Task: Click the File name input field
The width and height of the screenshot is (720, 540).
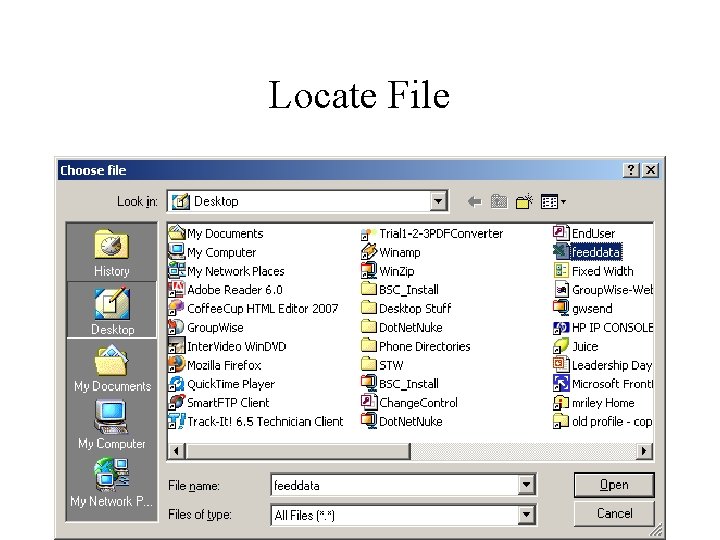Action: coord(395,485)
